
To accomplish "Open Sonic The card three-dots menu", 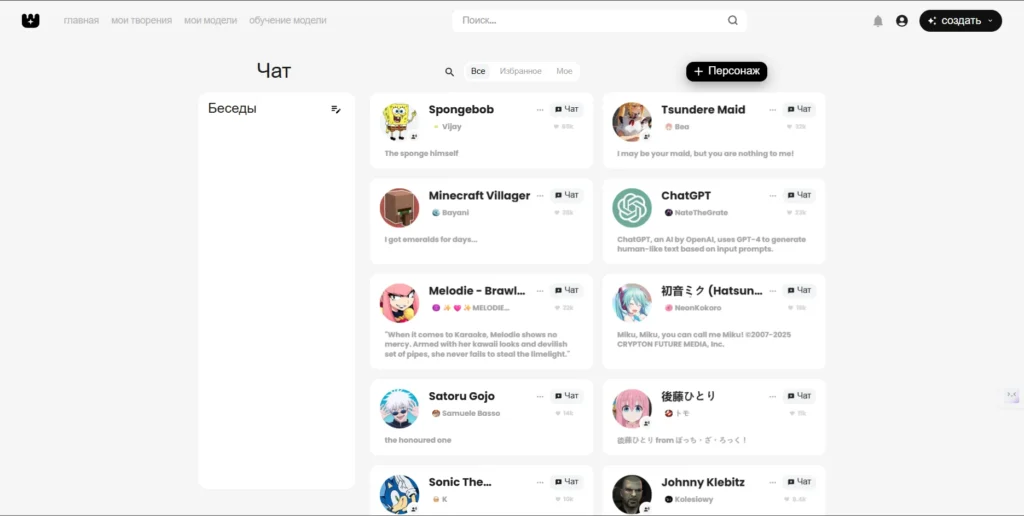I will click(540, 482).
